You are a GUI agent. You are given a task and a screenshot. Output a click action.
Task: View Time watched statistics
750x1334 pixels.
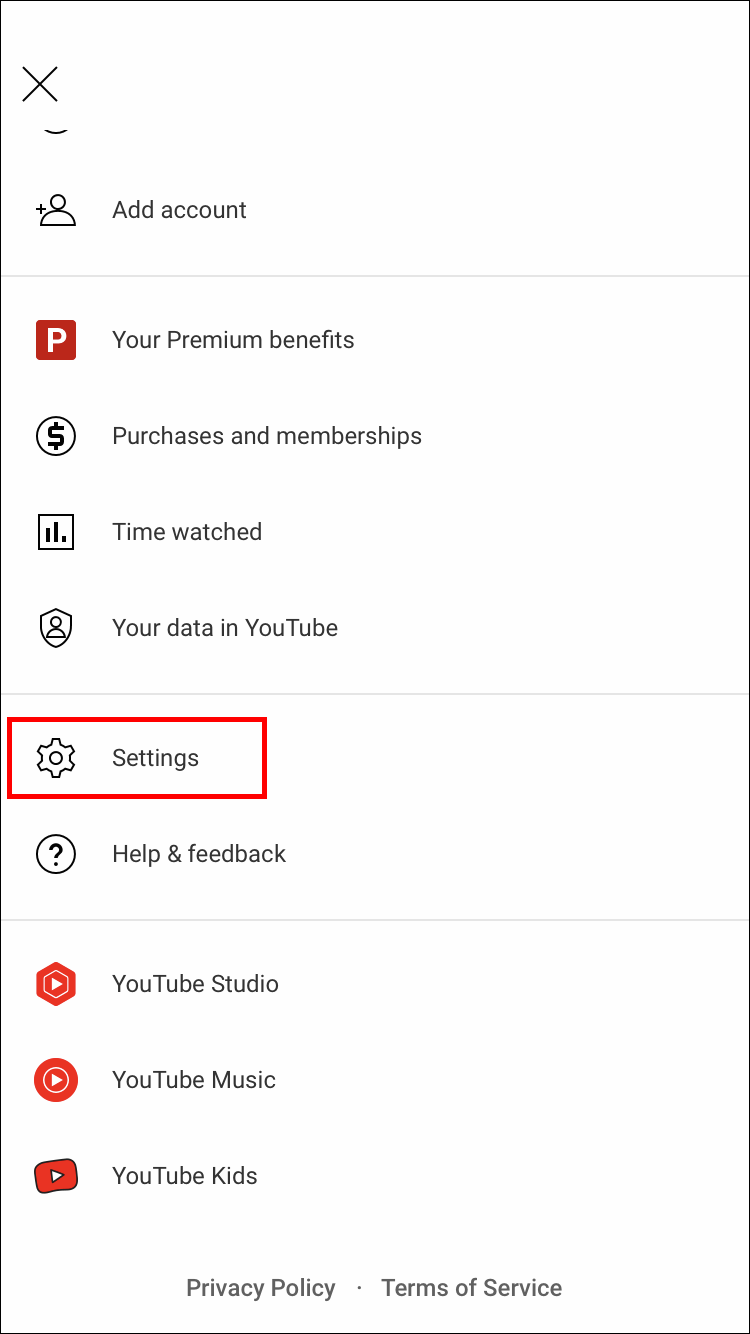pyautogui.click(x=187, y=532)
